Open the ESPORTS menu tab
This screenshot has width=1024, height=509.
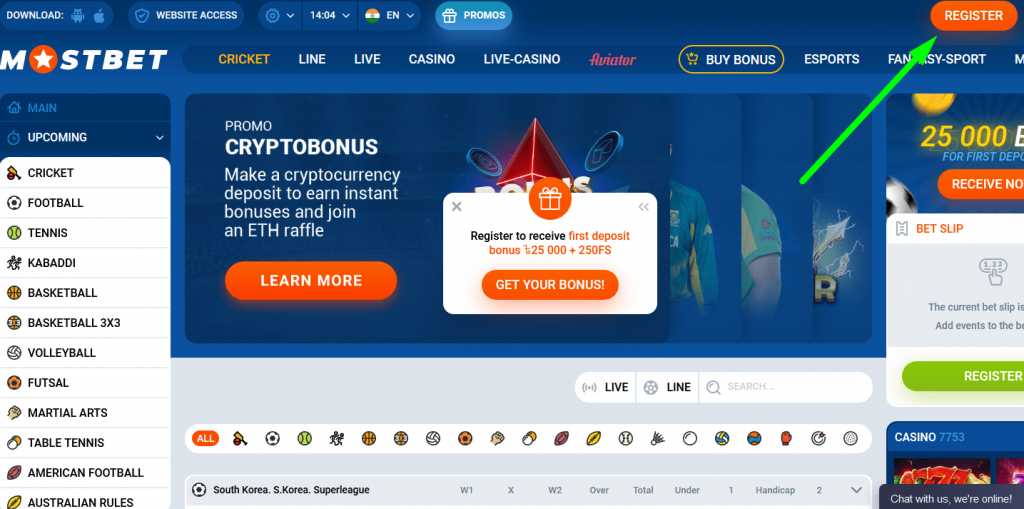click(x=831, y=59)
